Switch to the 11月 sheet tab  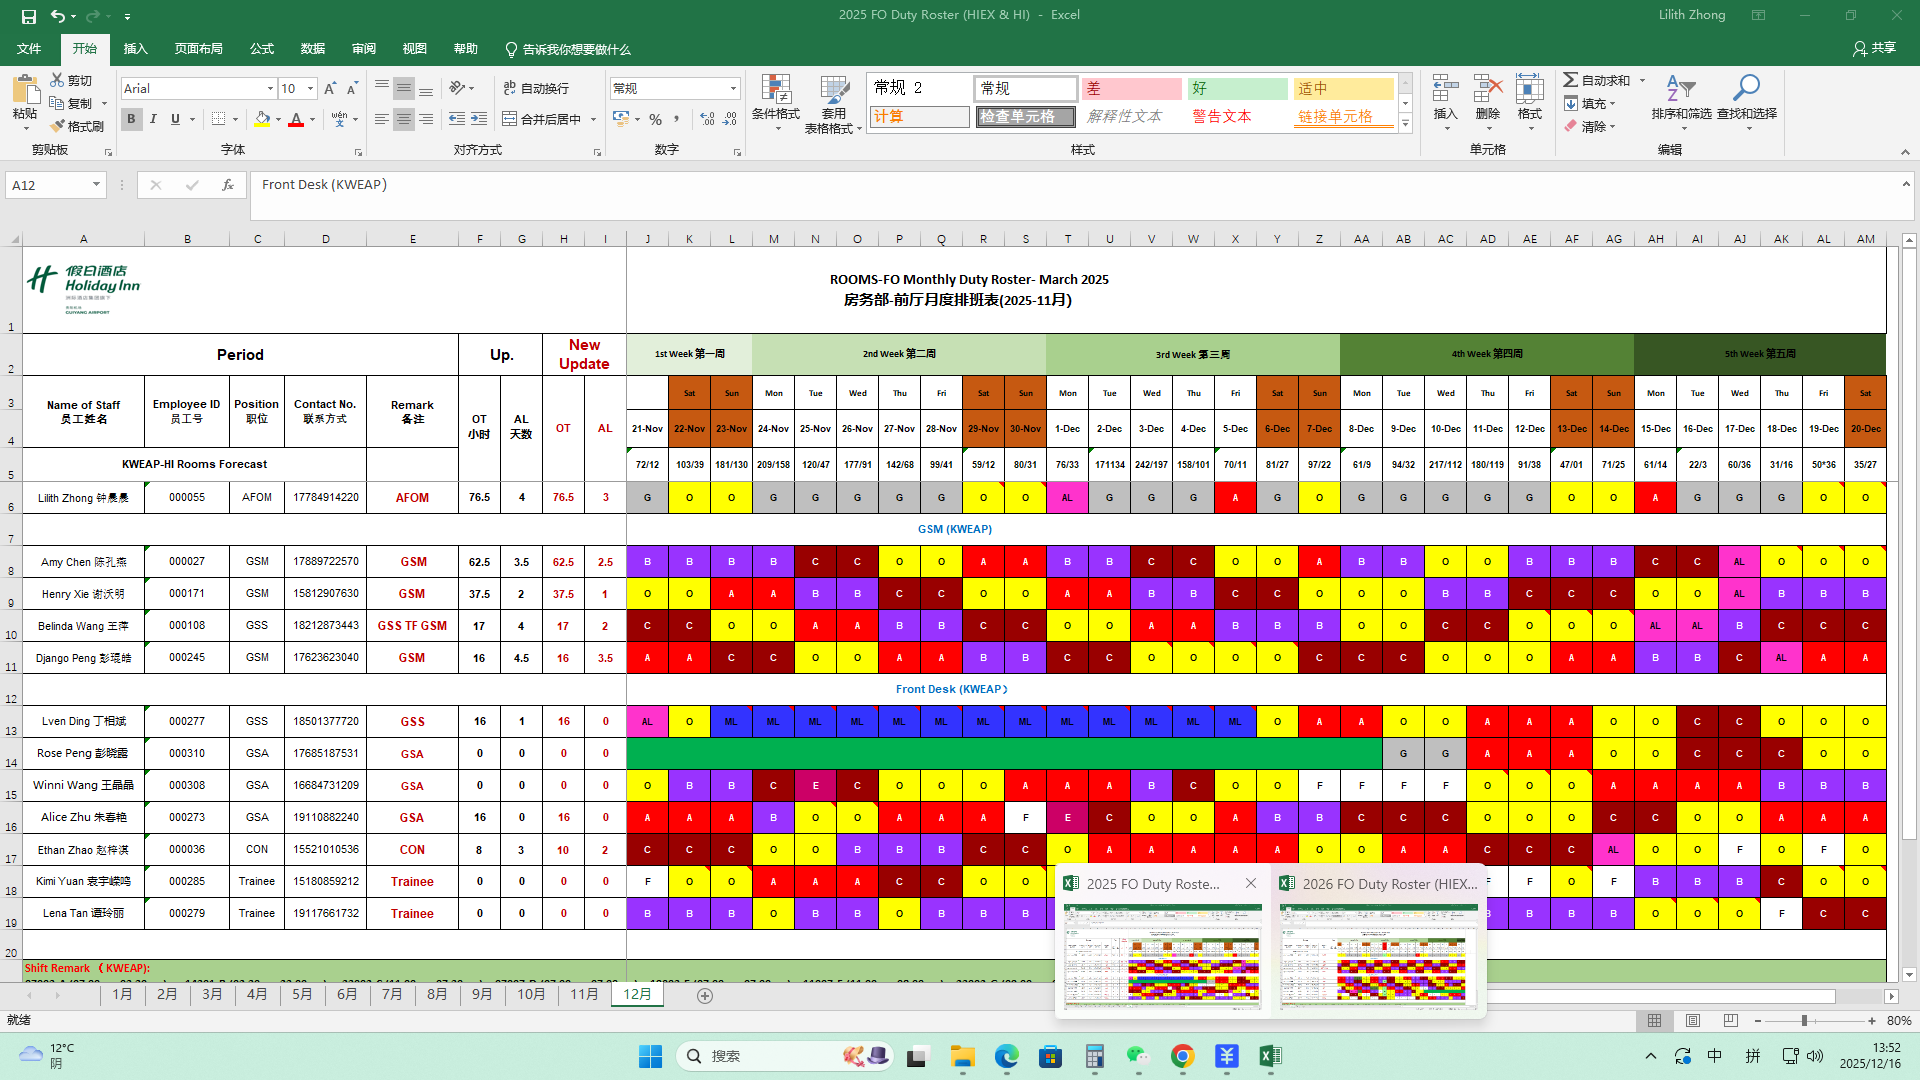(x=584, y=994)
